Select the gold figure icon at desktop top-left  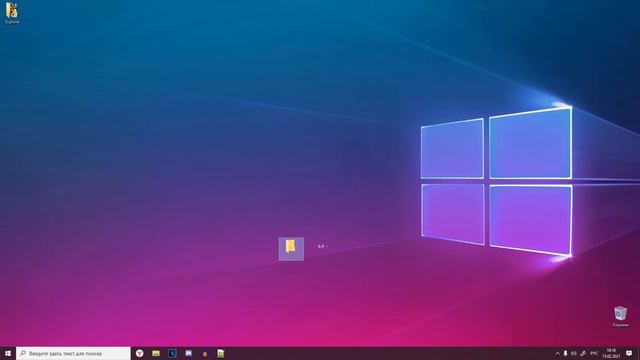(12, 13)
